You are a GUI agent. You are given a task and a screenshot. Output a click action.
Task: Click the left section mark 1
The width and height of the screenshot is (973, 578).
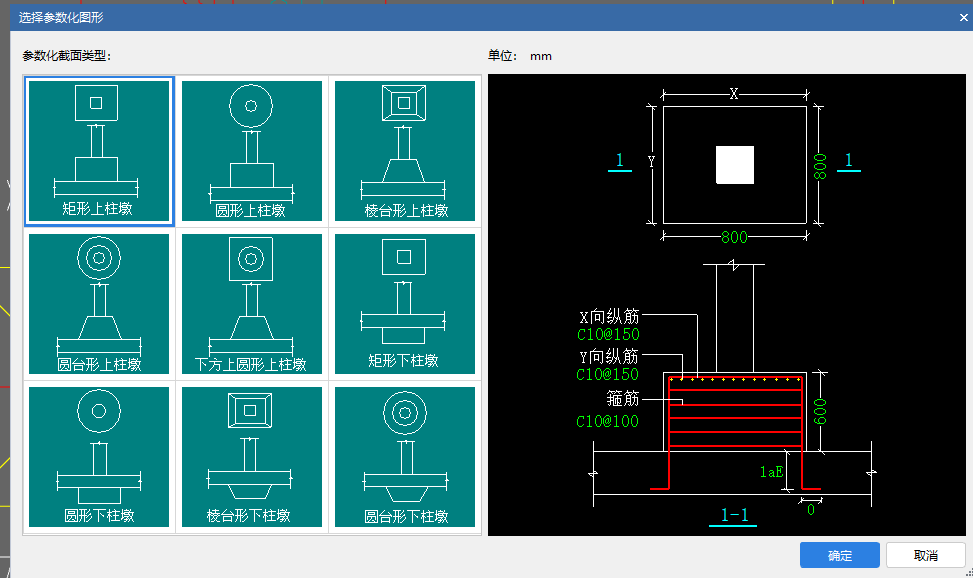click(x=619, y=160)
